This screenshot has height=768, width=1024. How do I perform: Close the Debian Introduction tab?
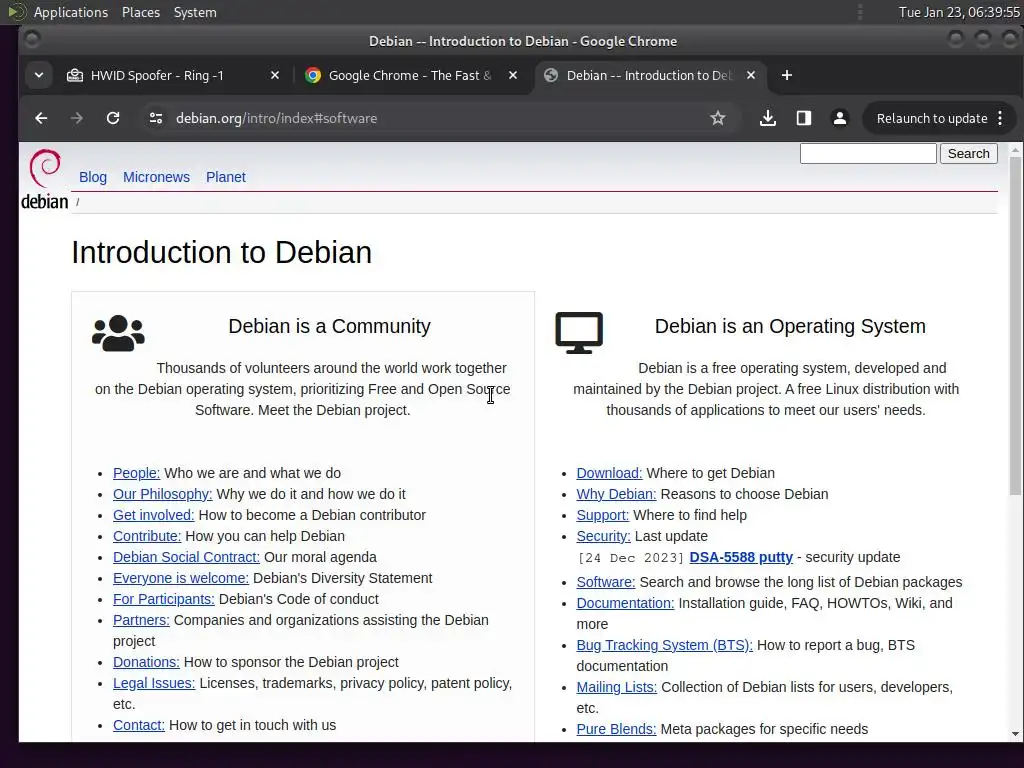pyautogui.click(x=751, y=76)
